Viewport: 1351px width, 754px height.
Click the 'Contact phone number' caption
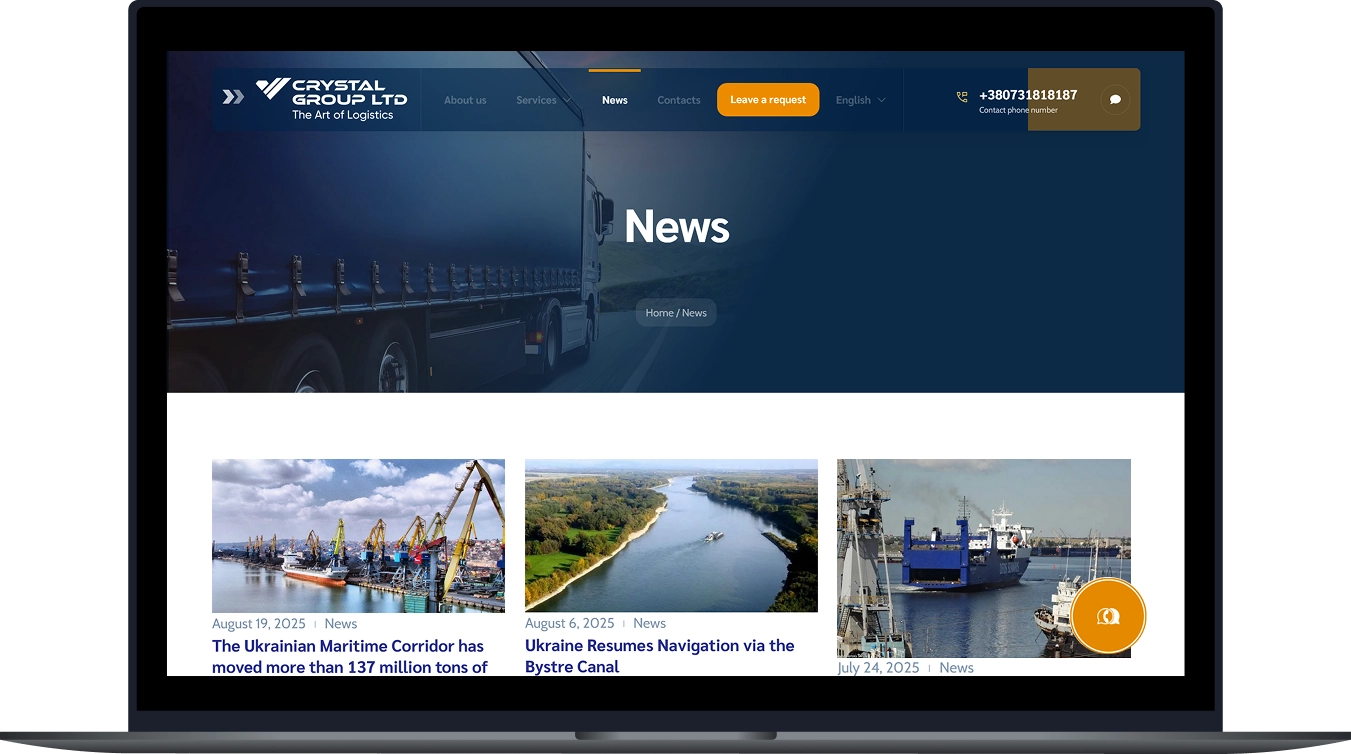coord(1018,110)
